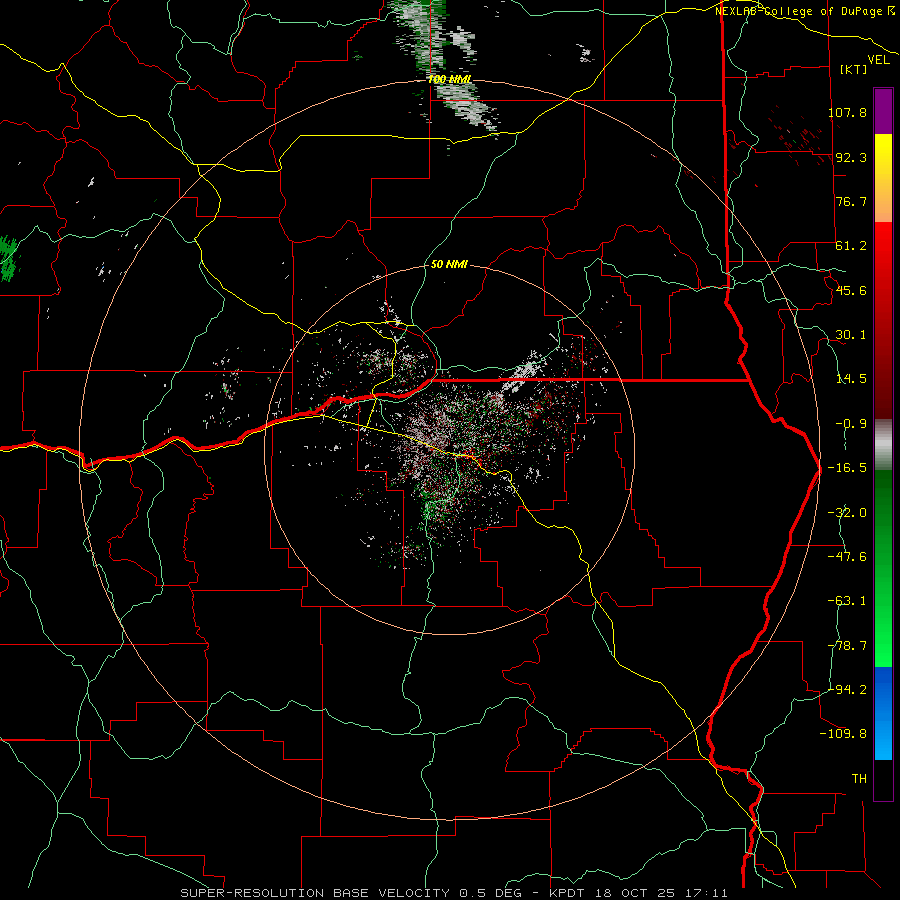
Task: Pick the purple segment of the color bar
Action: 883,111
